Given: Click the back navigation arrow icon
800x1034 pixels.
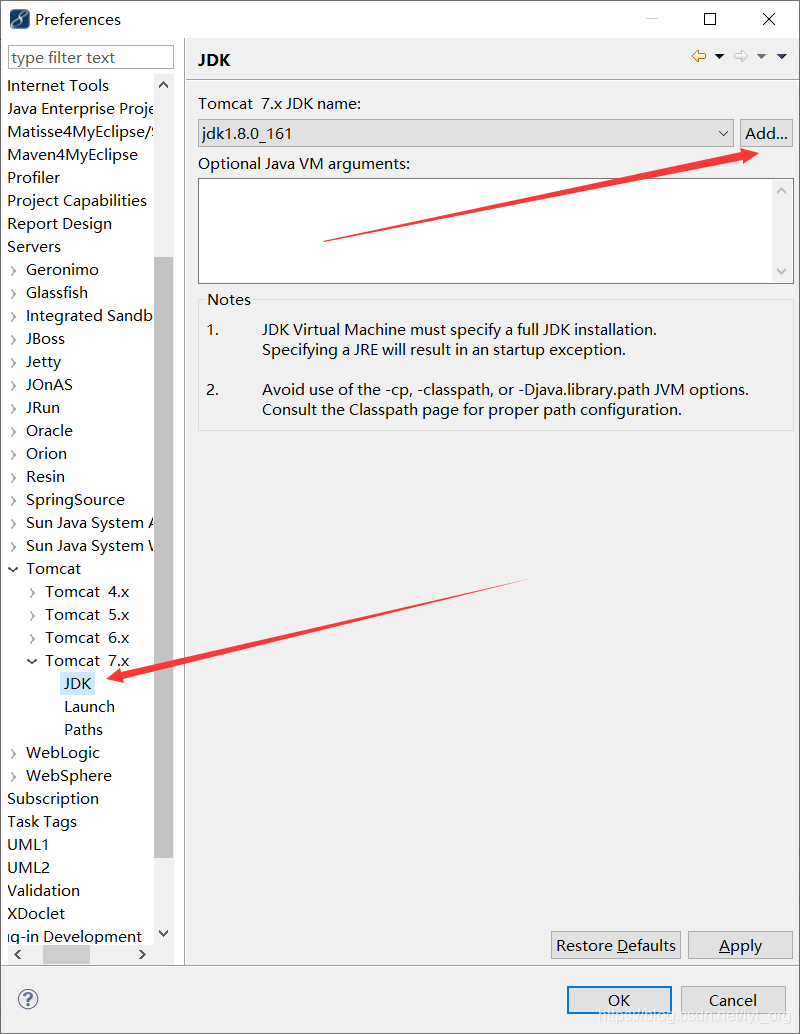Looking at the screenshot, I should [698, 57].
